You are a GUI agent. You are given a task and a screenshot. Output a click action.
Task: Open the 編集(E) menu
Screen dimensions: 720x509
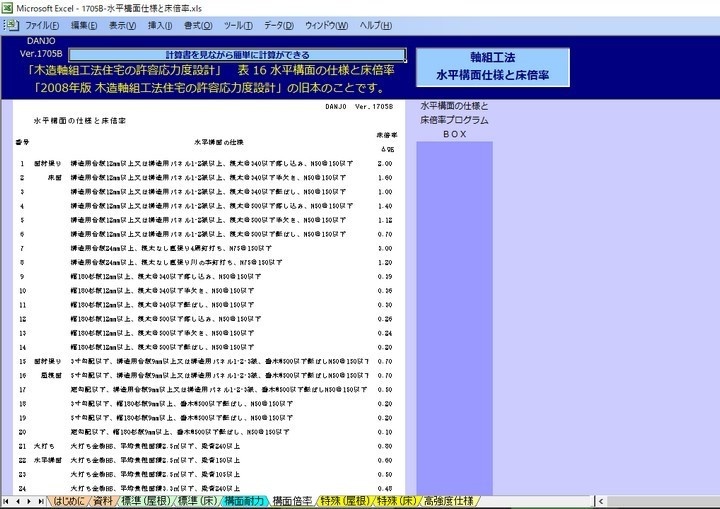pyautogui.click(x=84, y=26)
